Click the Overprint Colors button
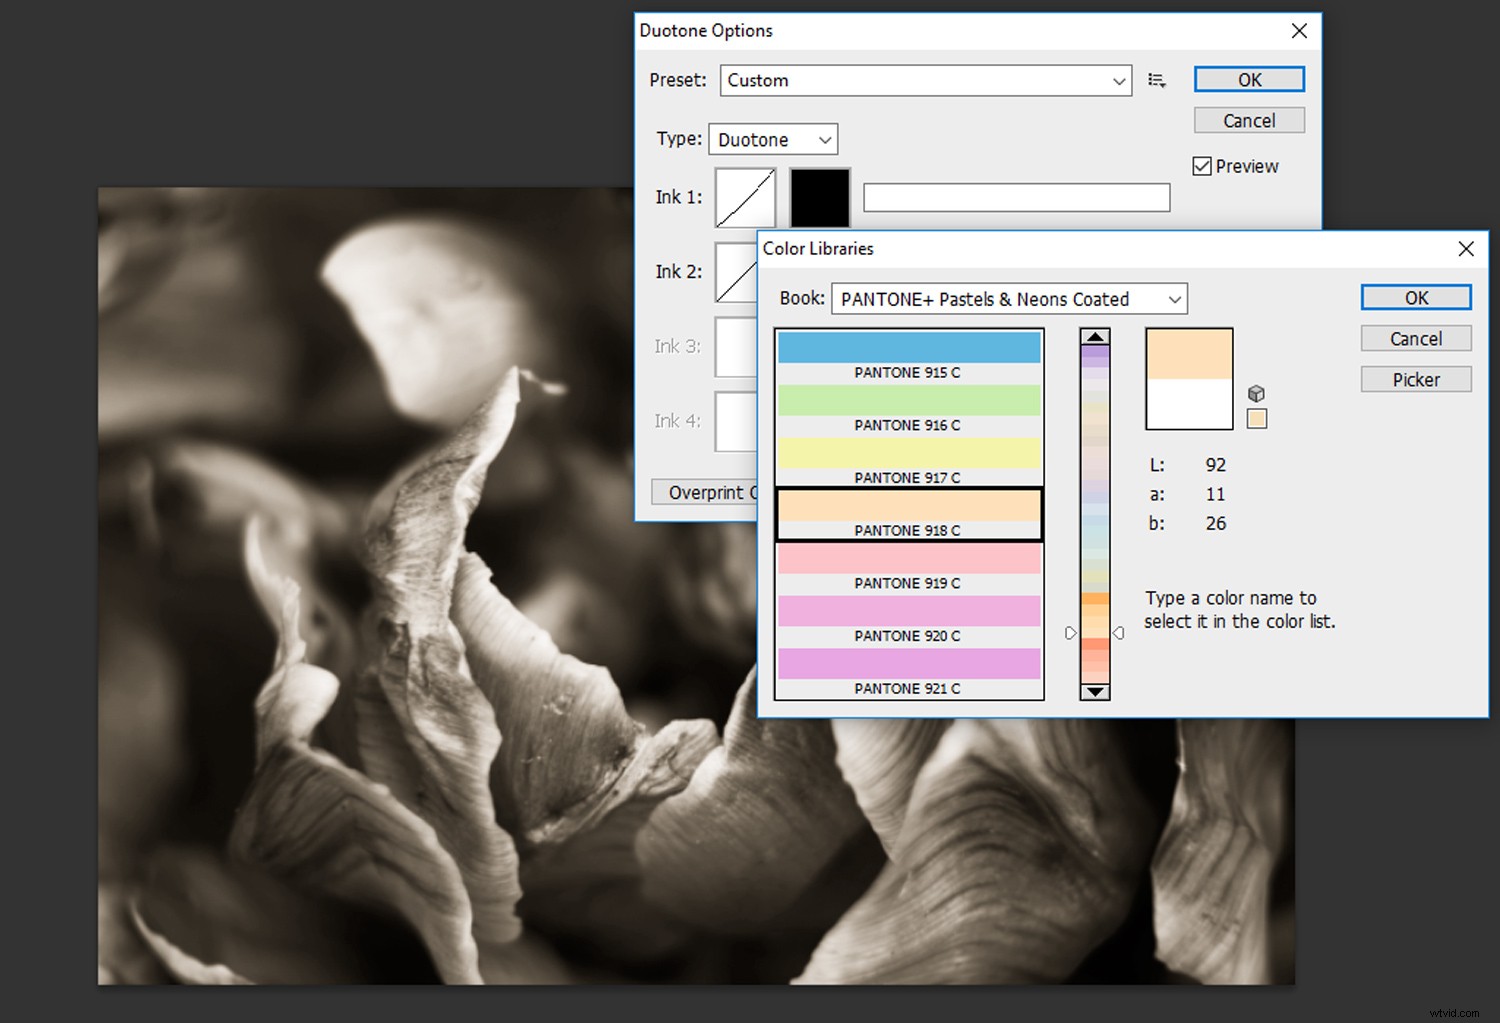The height and width of the screenshot is (1023, 1500). [x=710, y=492]
